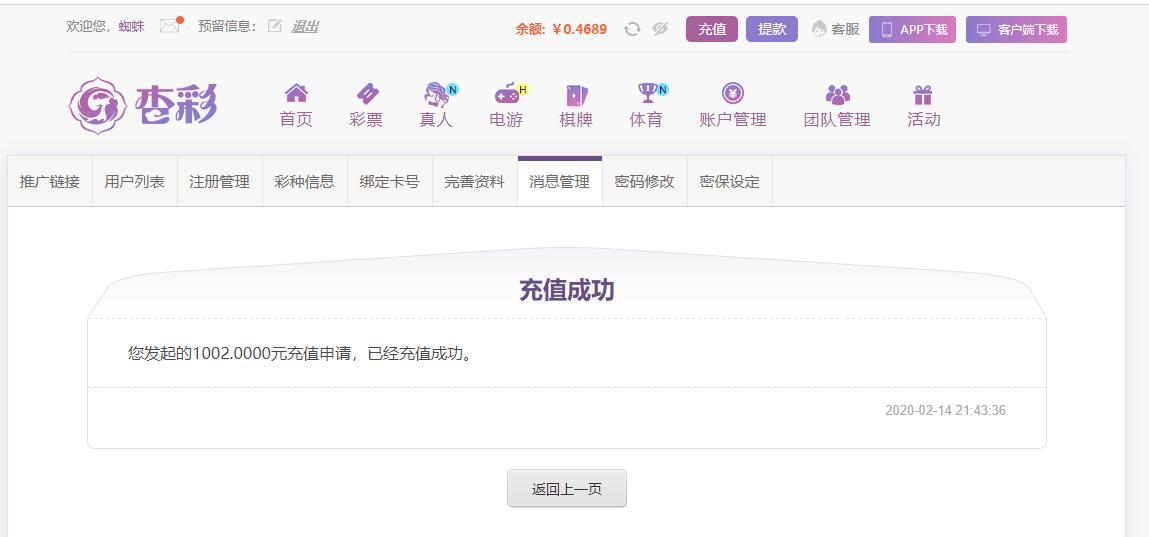Click the 退出 logout link

(x=304, y=26)
